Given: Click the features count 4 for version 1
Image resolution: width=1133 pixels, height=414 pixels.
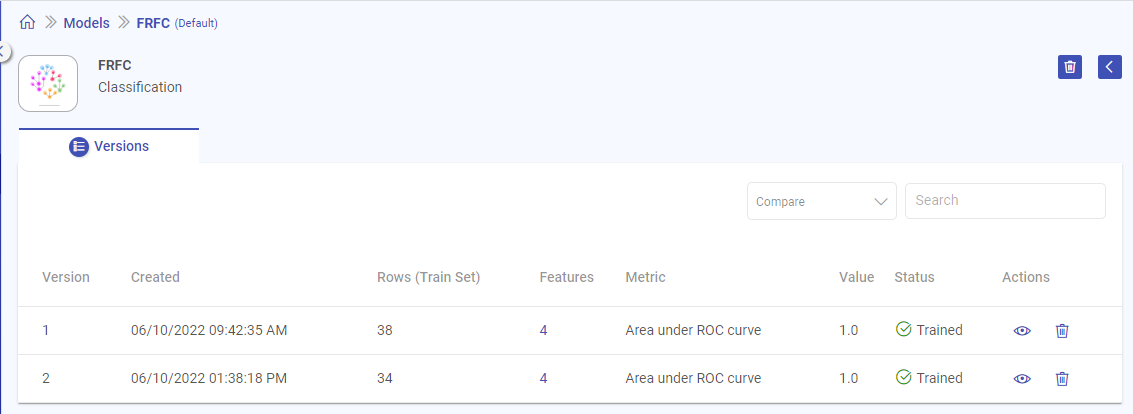Looking at the screenshot, I should [543, 330].
